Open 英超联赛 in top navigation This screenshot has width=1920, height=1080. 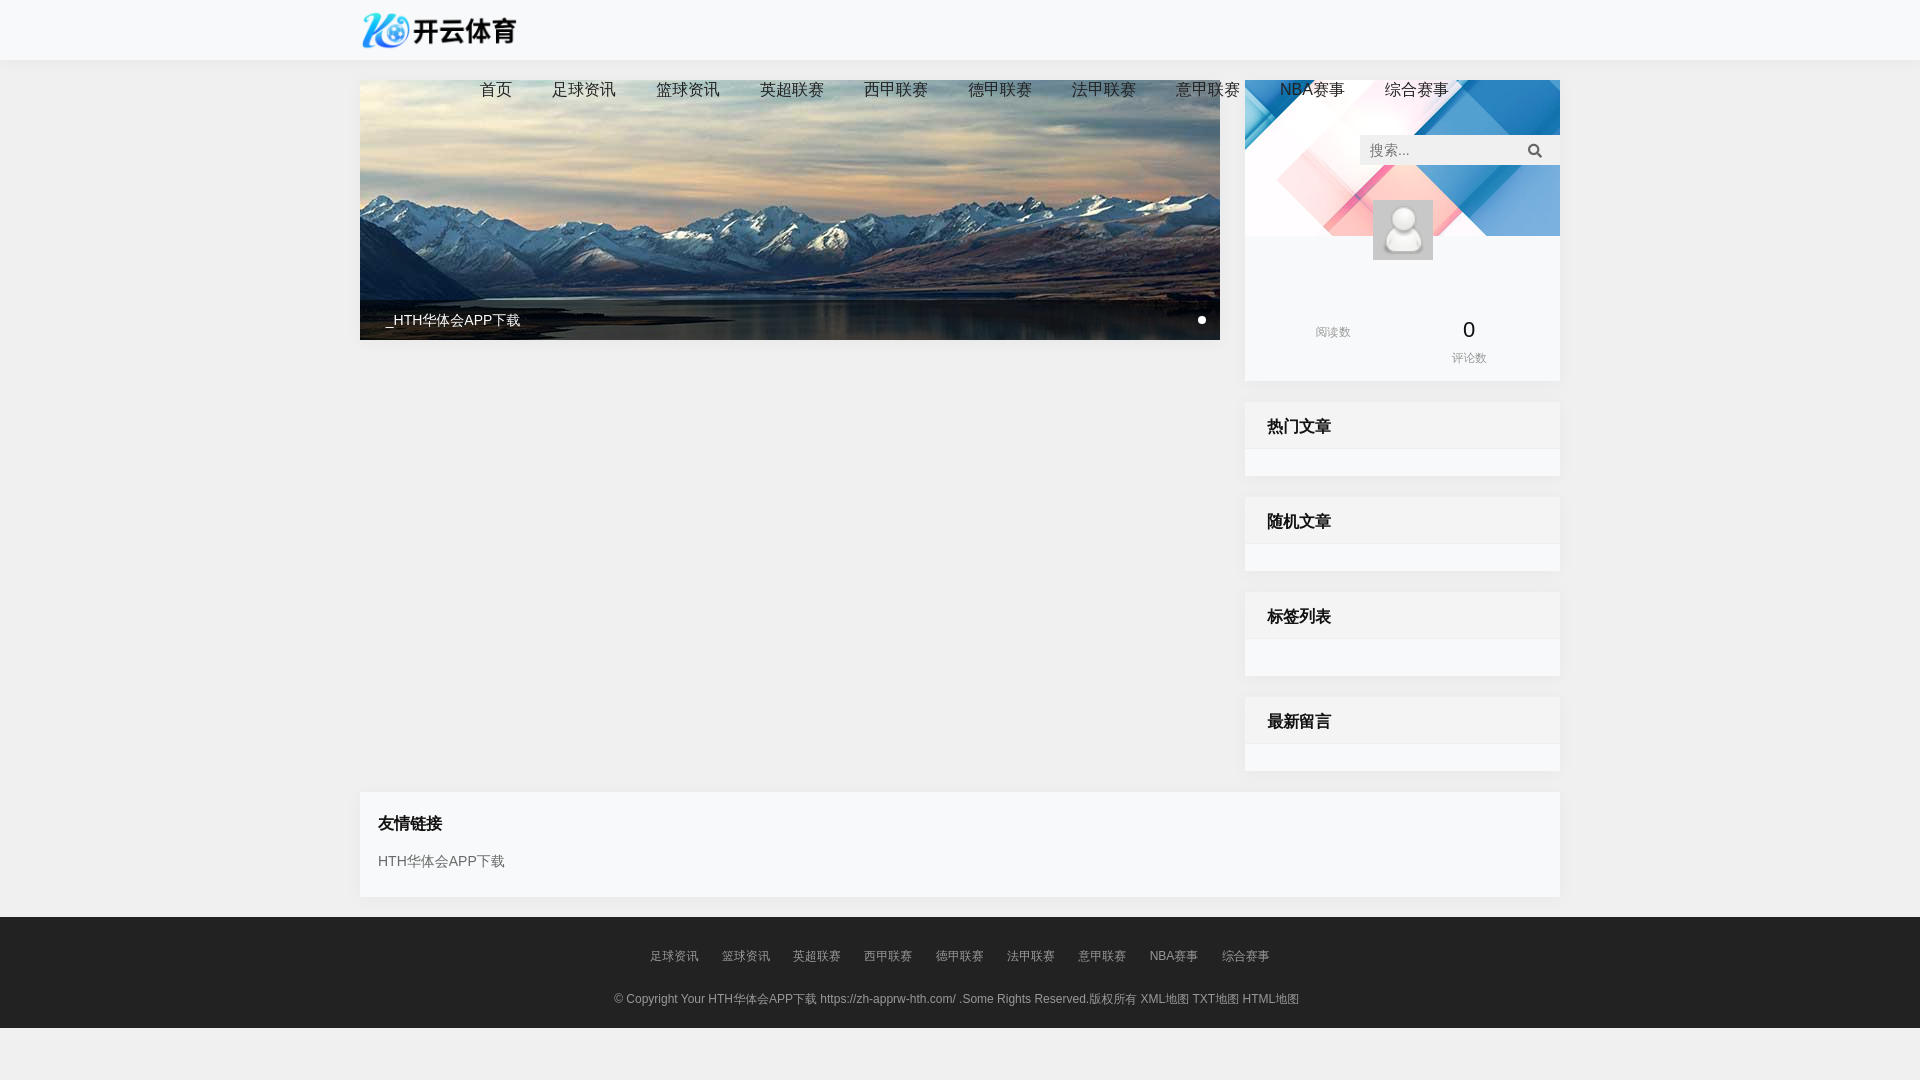(792, 90)
